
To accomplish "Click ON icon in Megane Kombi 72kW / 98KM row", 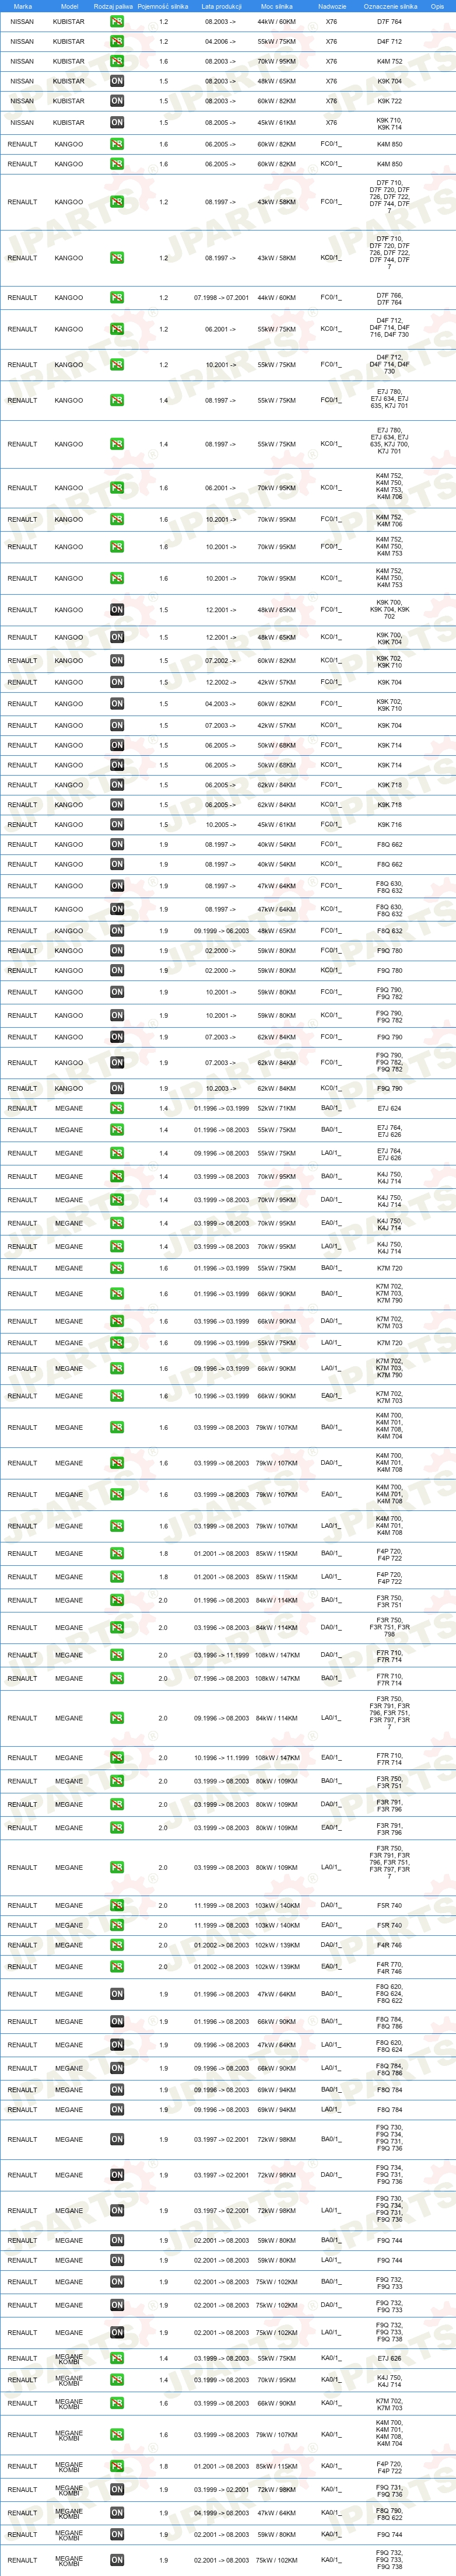I will (x=117, y=2490).
